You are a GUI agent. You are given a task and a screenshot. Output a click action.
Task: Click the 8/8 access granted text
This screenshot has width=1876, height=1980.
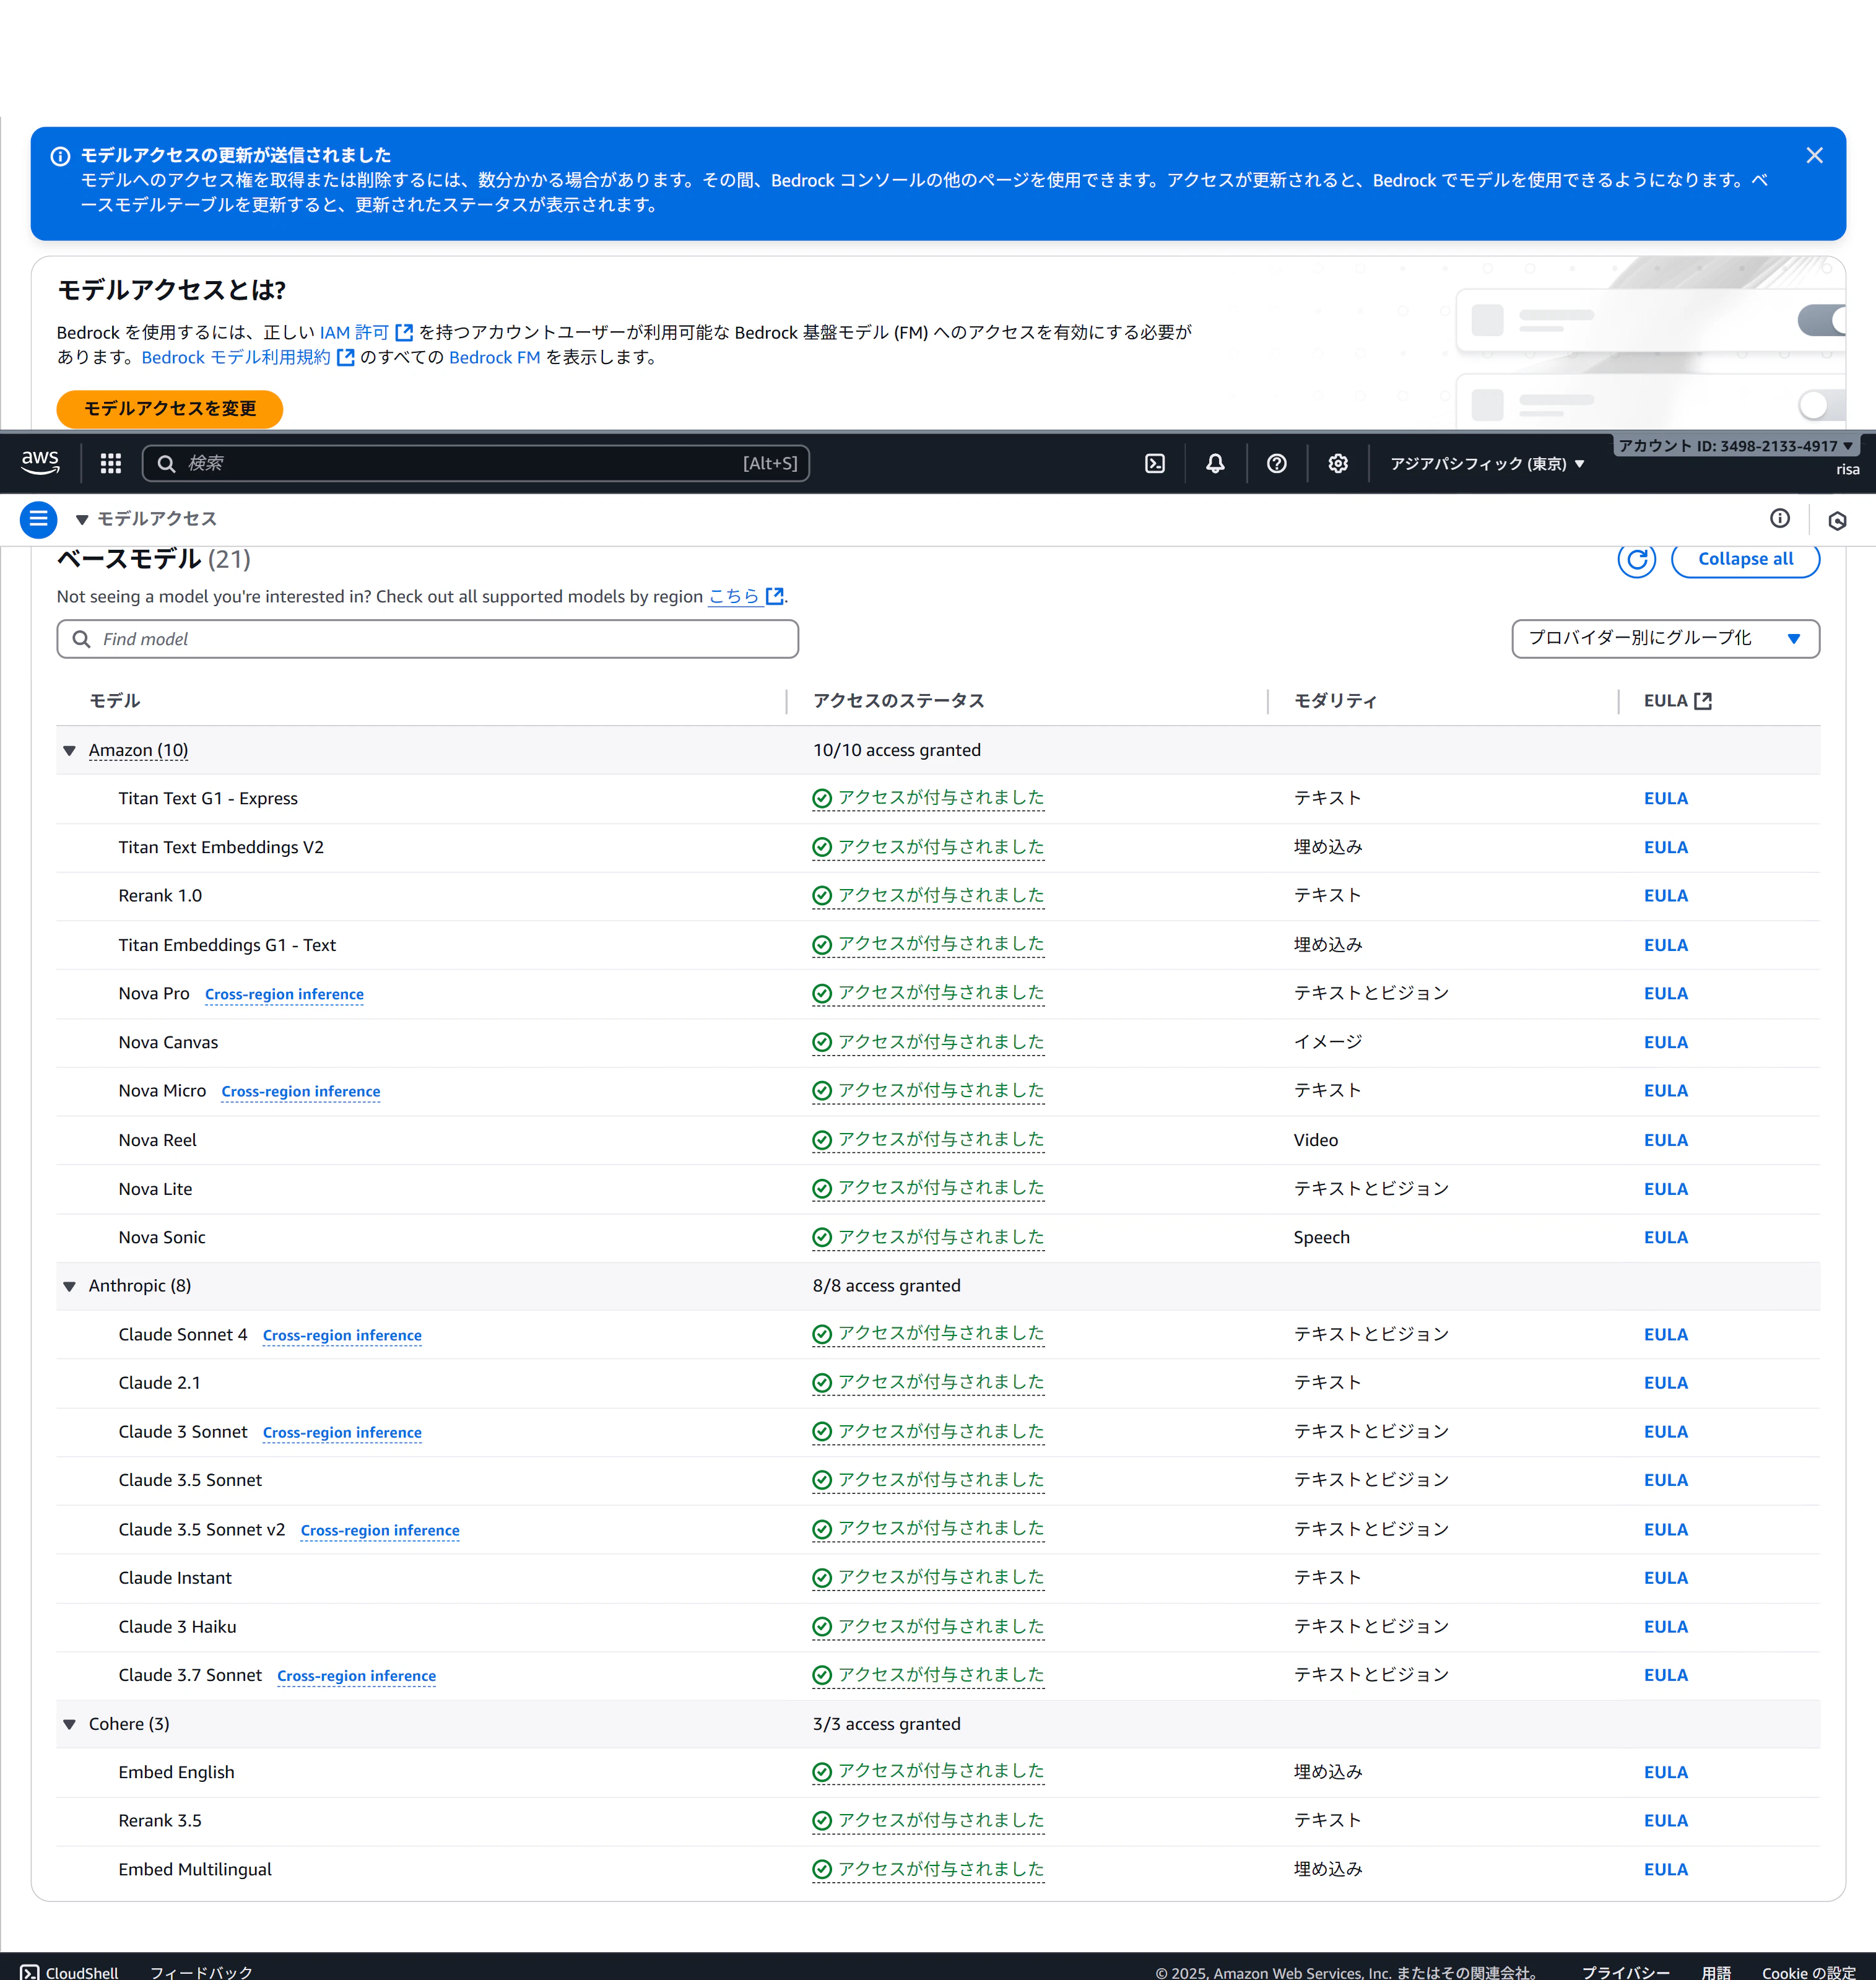(886, 1286)
